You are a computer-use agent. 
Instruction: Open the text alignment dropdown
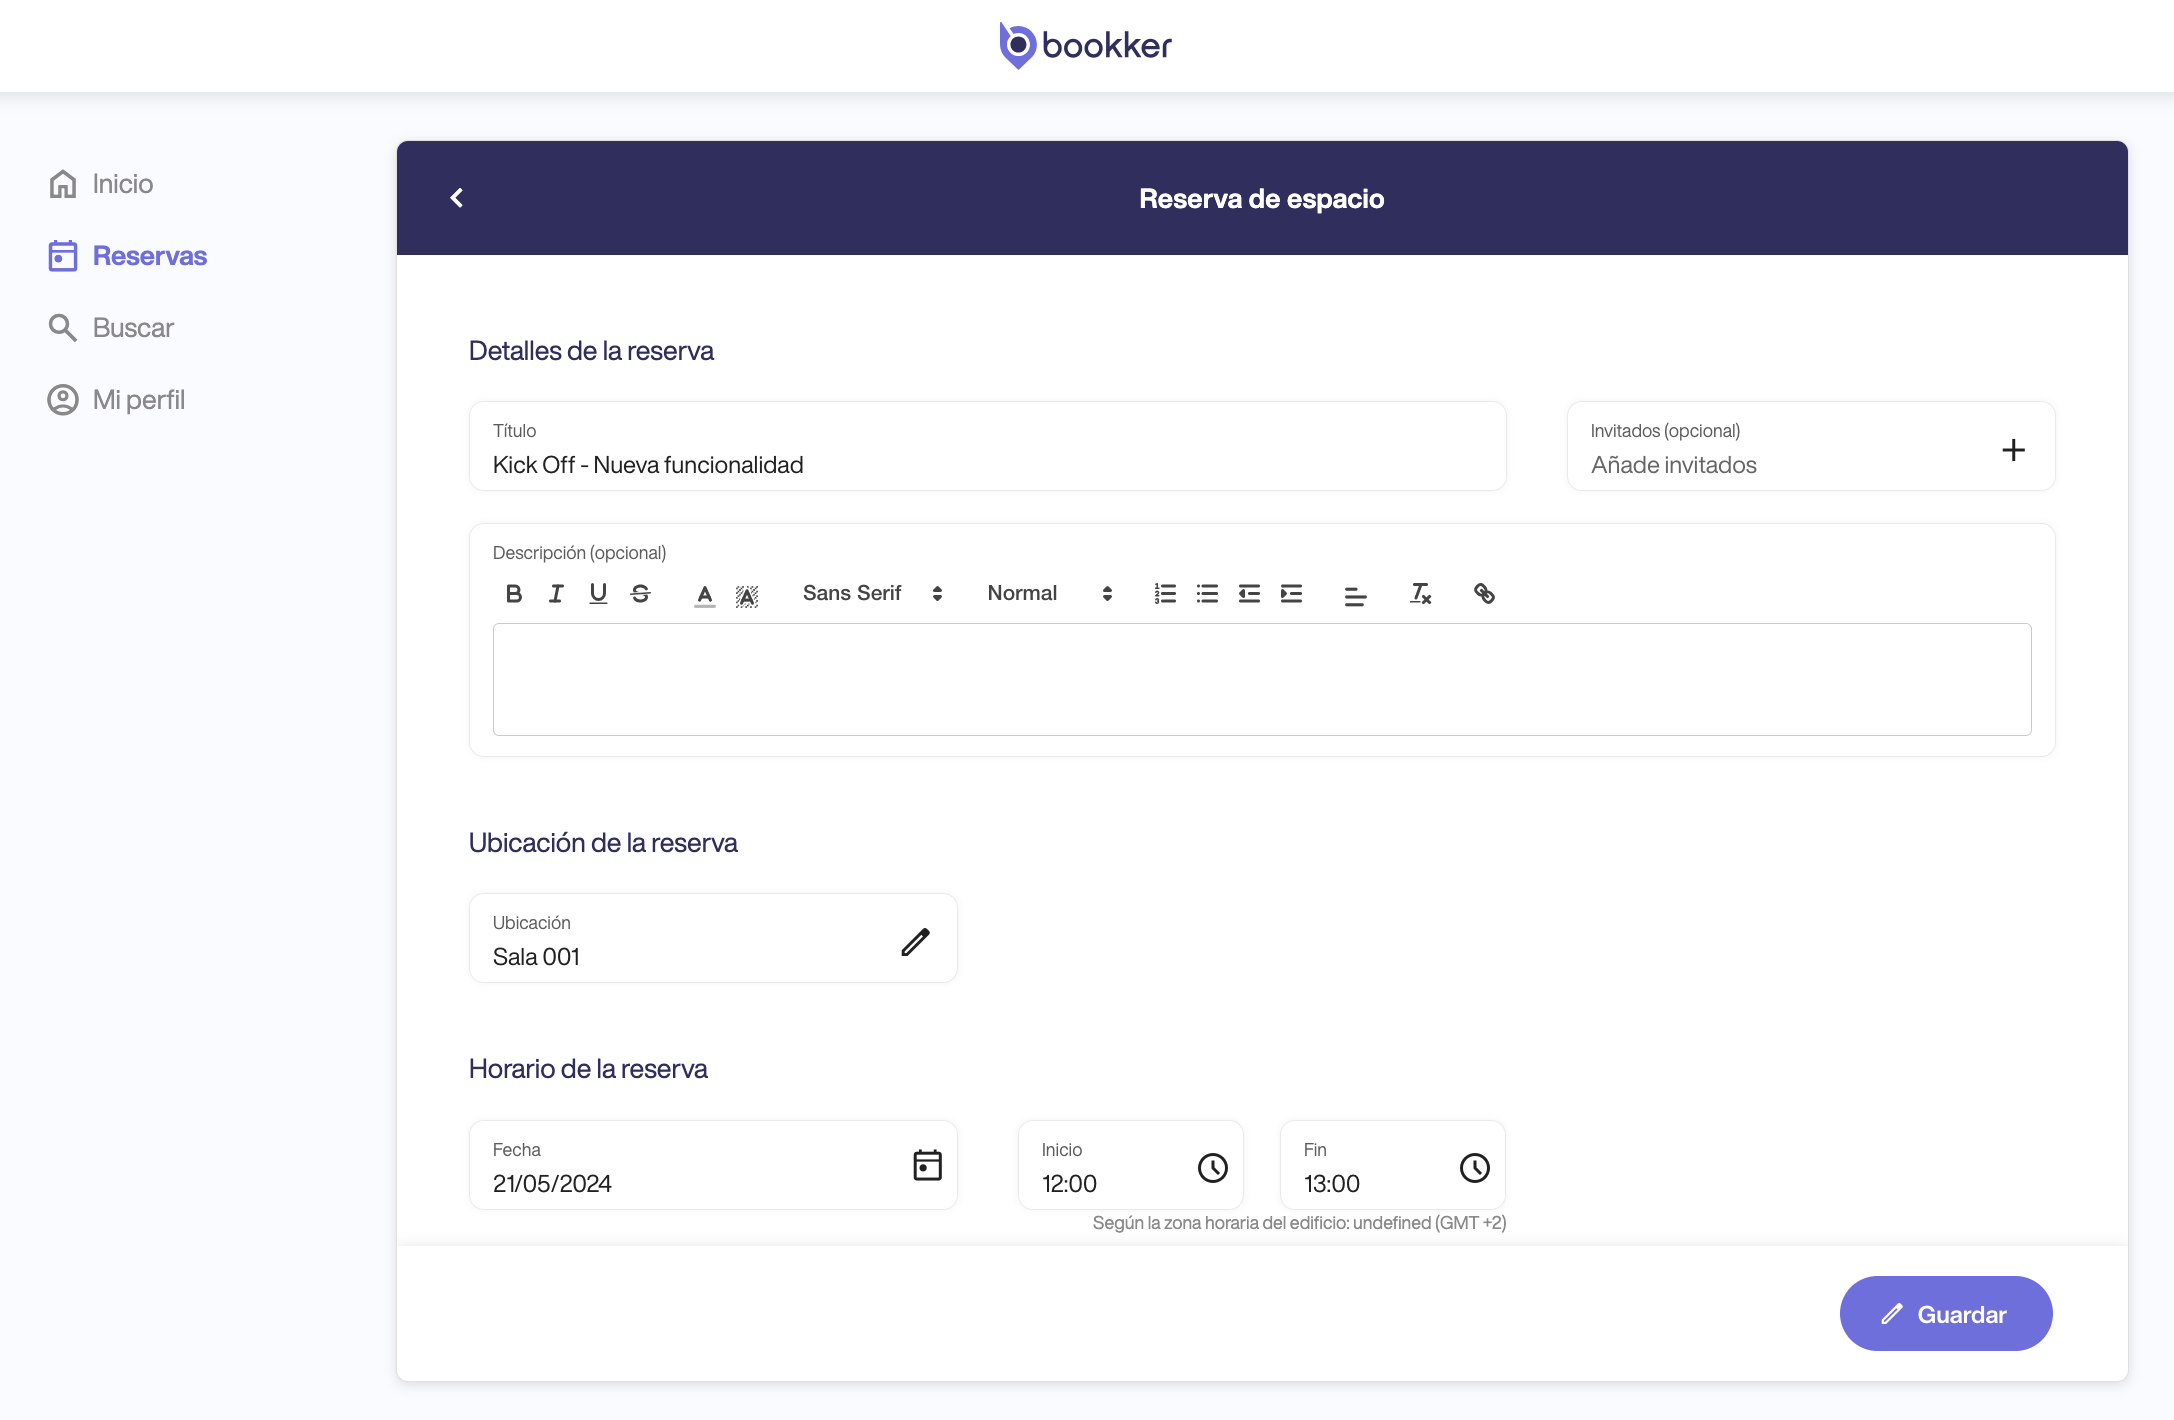pyautogui.click(x=1355, y=596)
